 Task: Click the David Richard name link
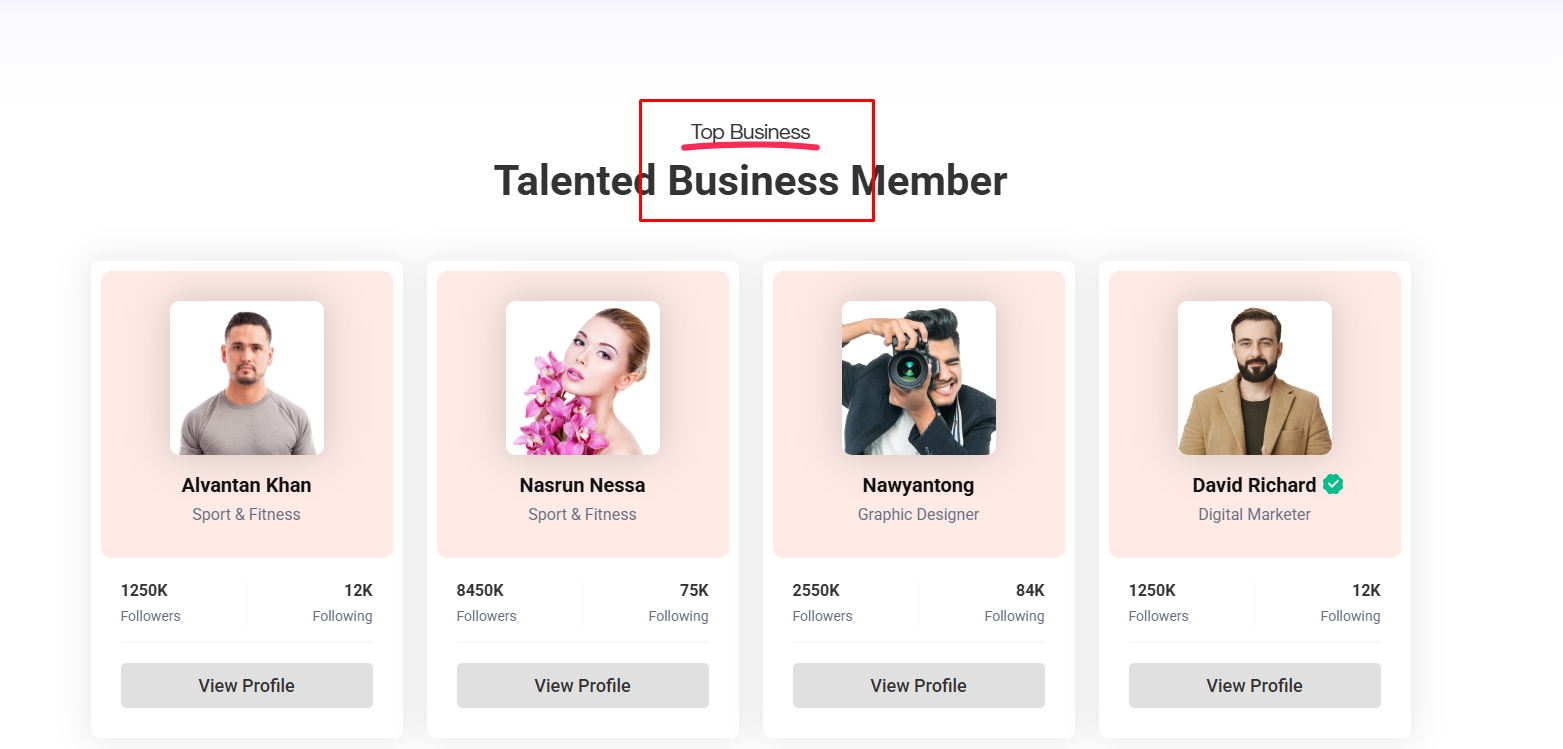(1254, 486)
